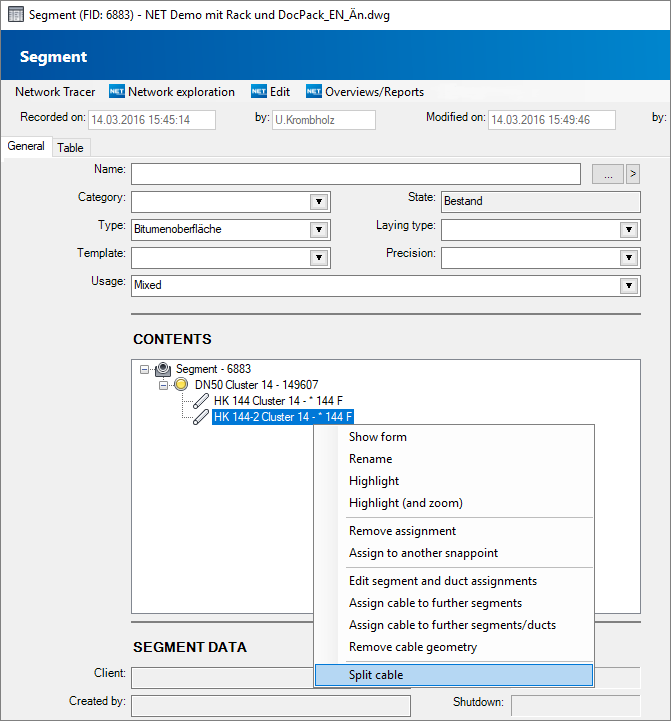Select HK 144 Cluster 14 cable item

[278, 401]
